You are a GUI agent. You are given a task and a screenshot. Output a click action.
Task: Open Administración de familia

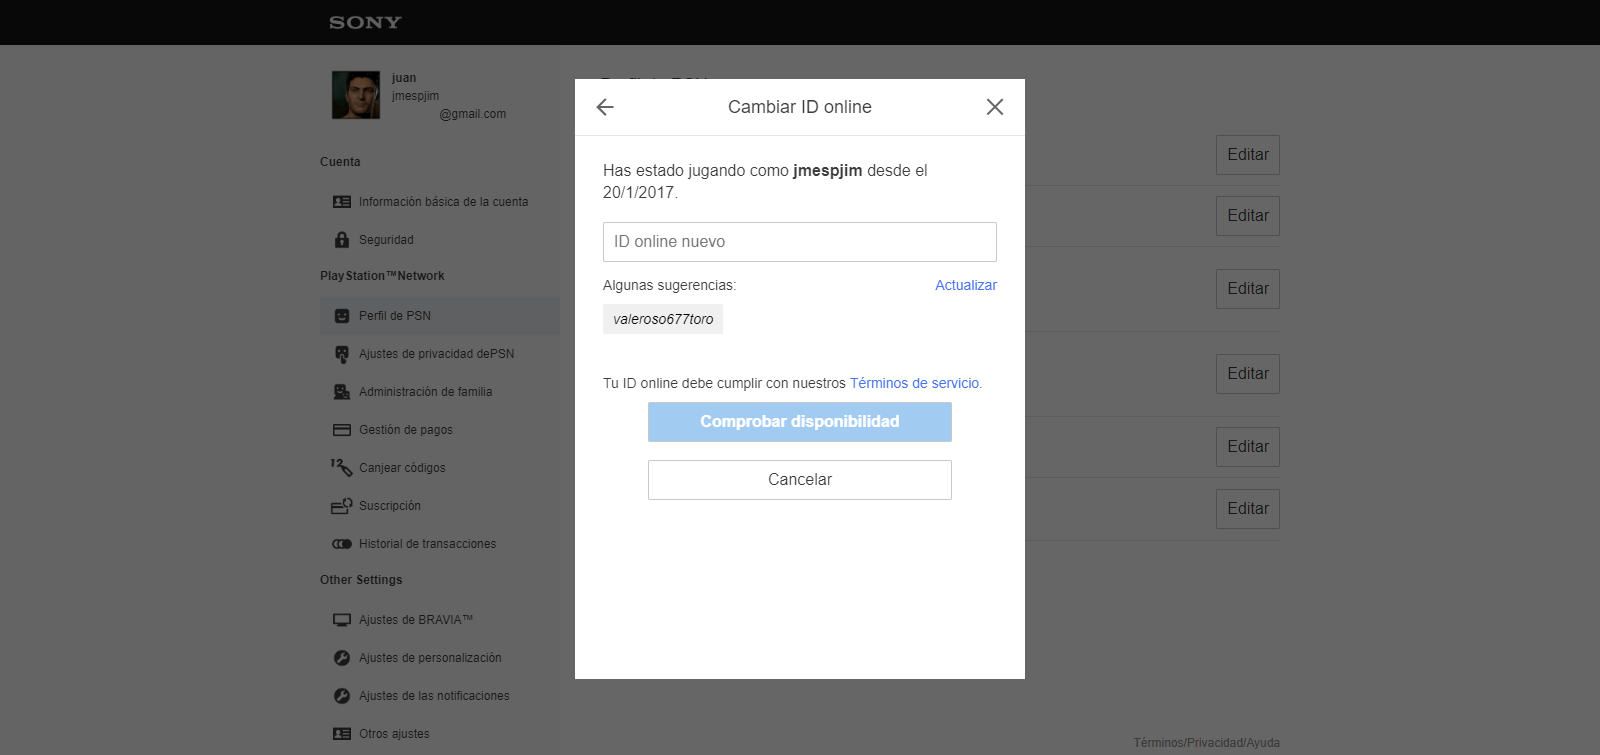point(426,392)
